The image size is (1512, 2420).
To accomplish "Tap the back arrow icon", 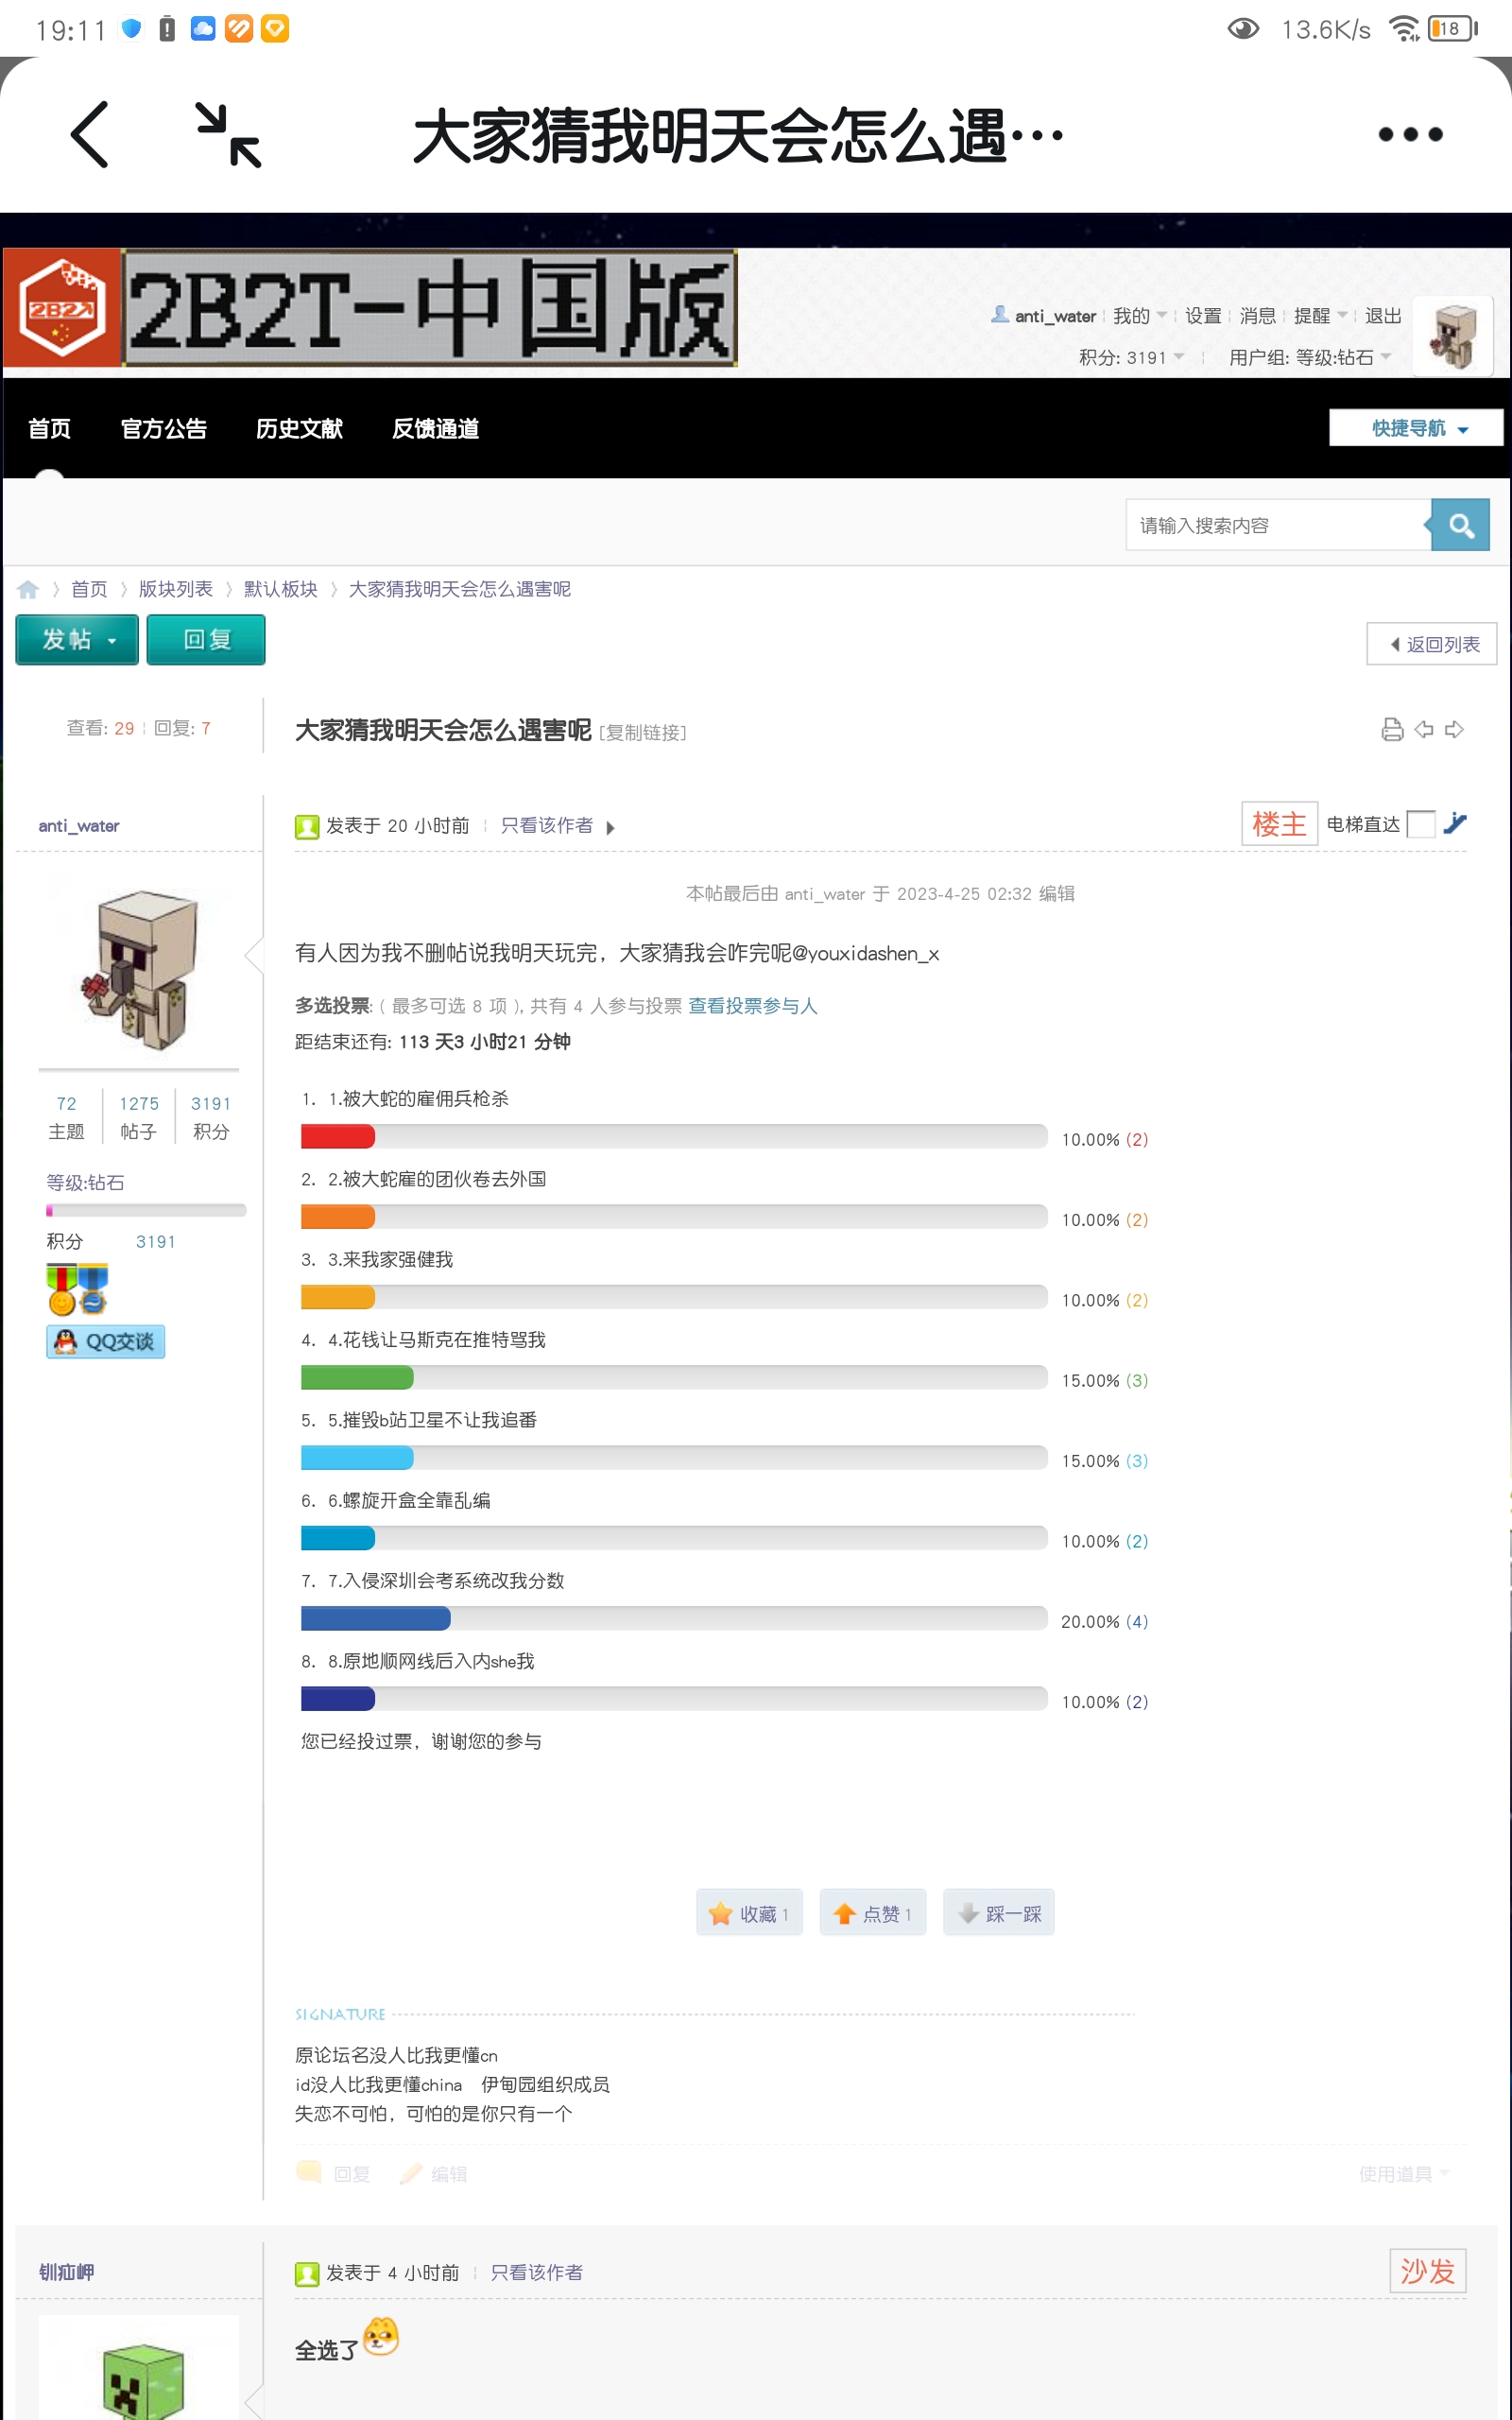I will [90, 135].
